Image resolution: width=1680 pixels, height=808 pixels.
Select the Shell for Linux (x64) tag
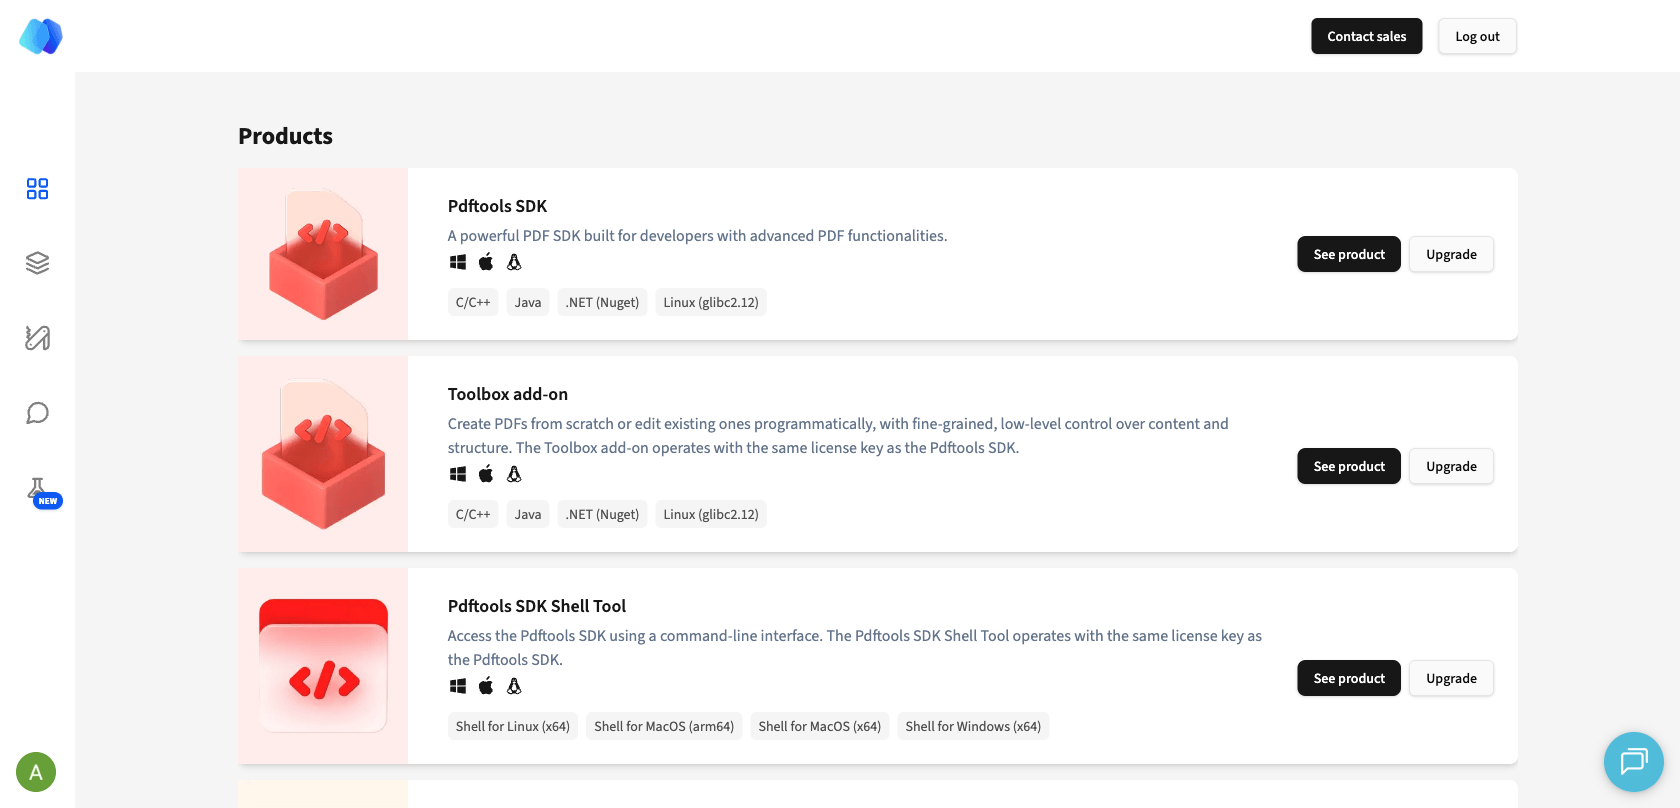[x=513, y=726]
